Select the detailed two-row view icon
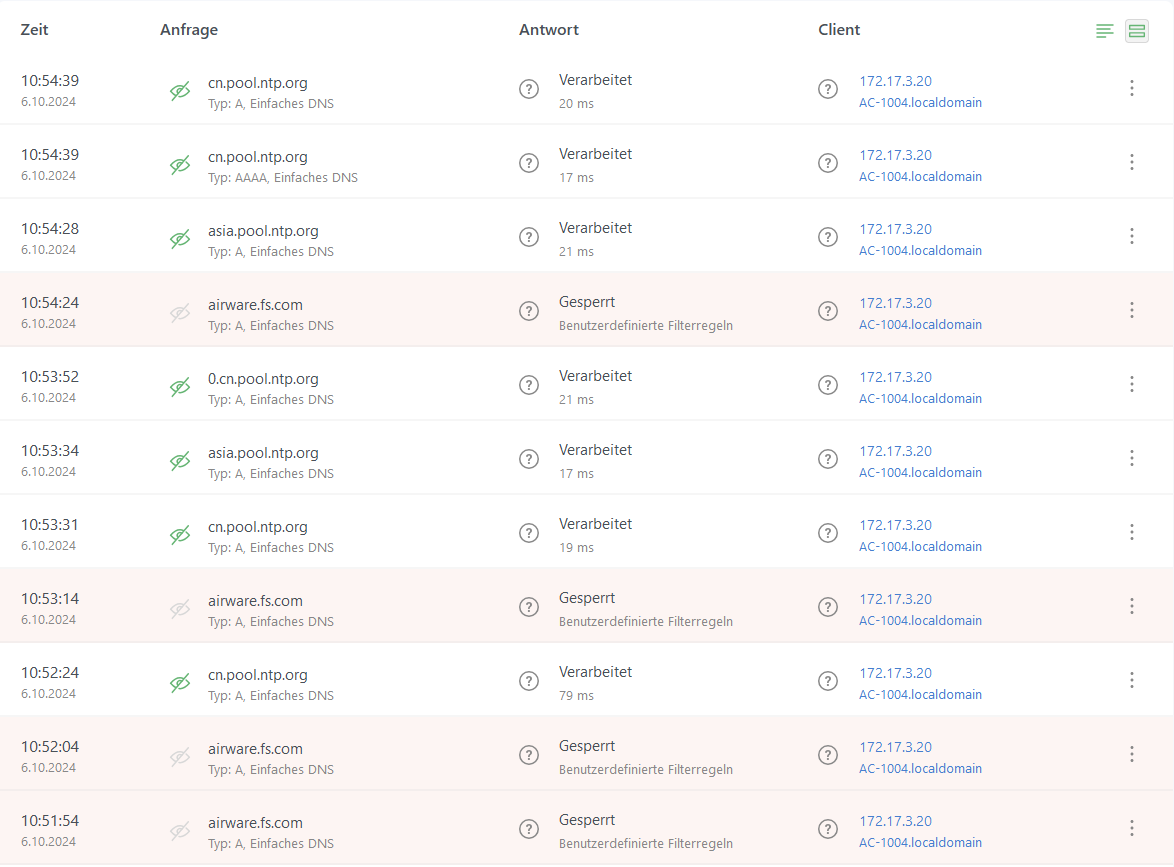Viewport: 1174px width, 867px height. [1137, 31]
